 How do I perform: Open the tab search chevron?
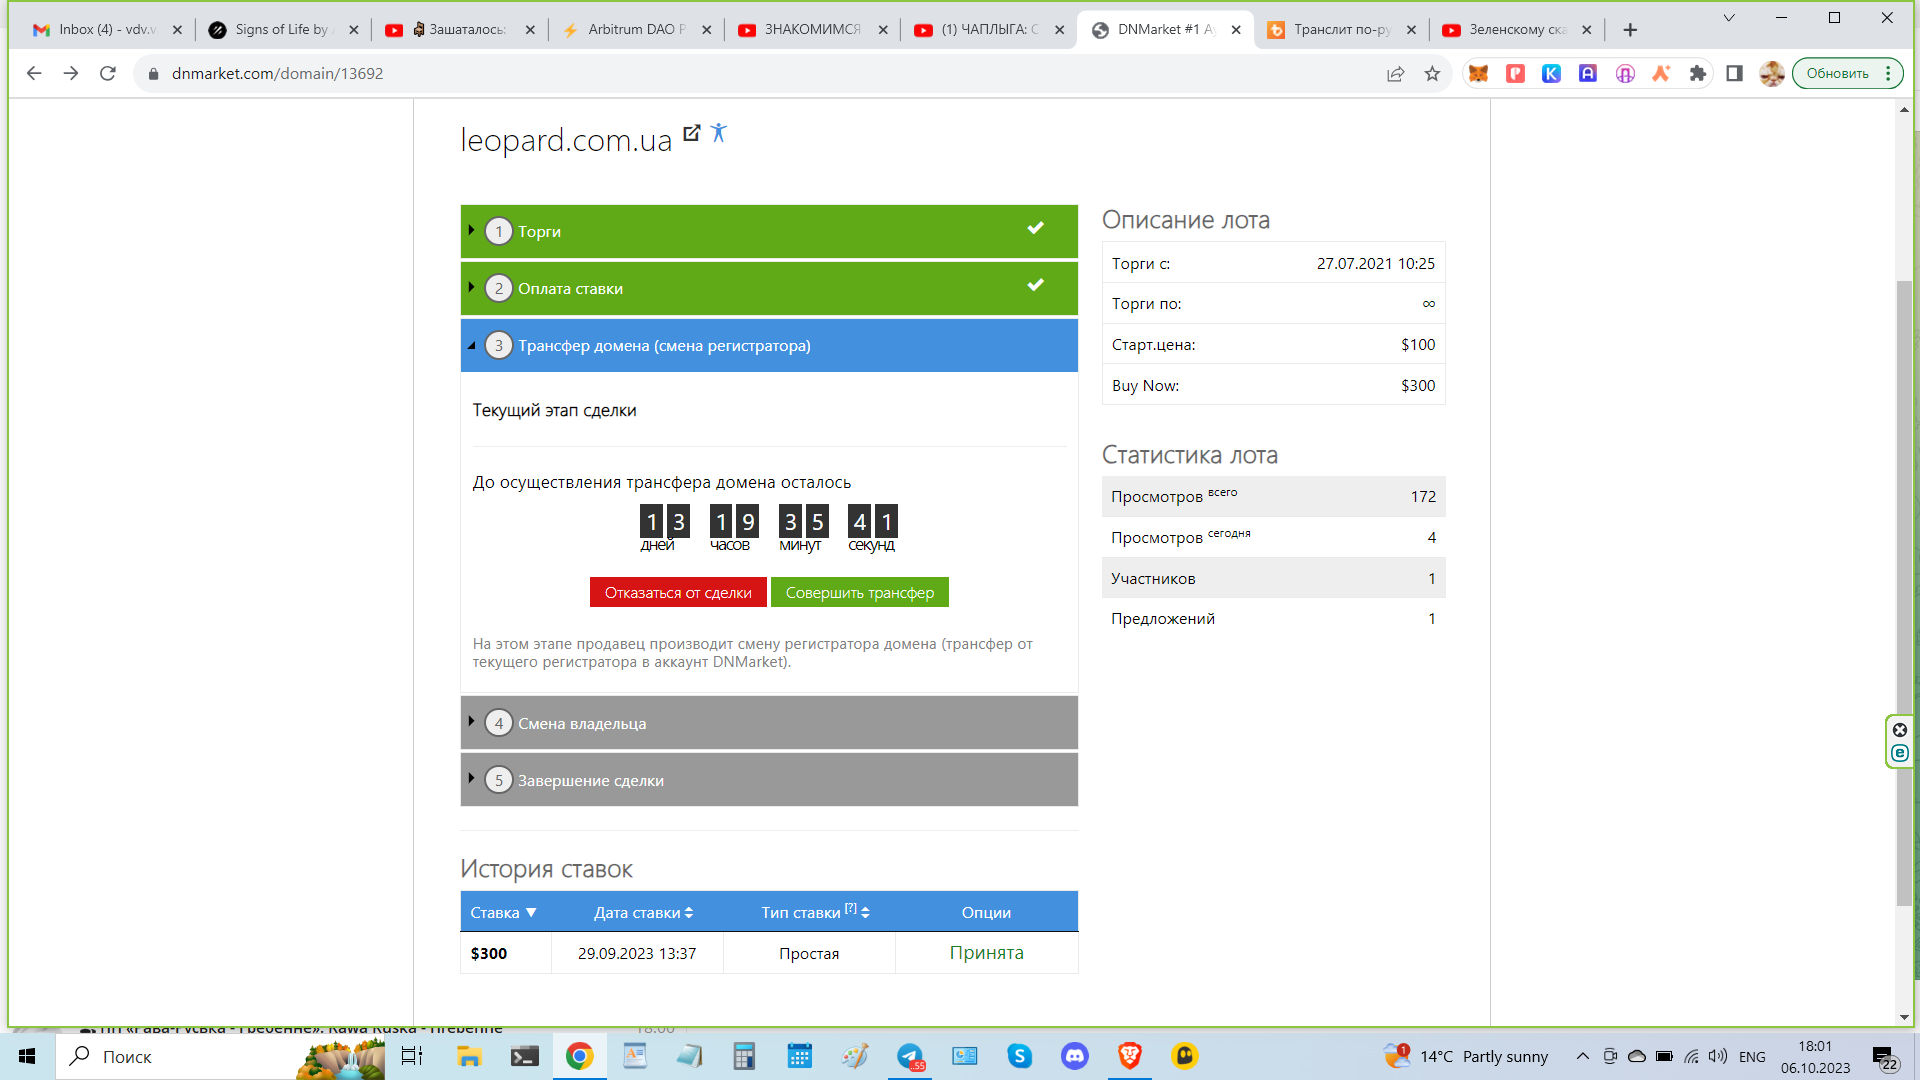pos(1728,17)
